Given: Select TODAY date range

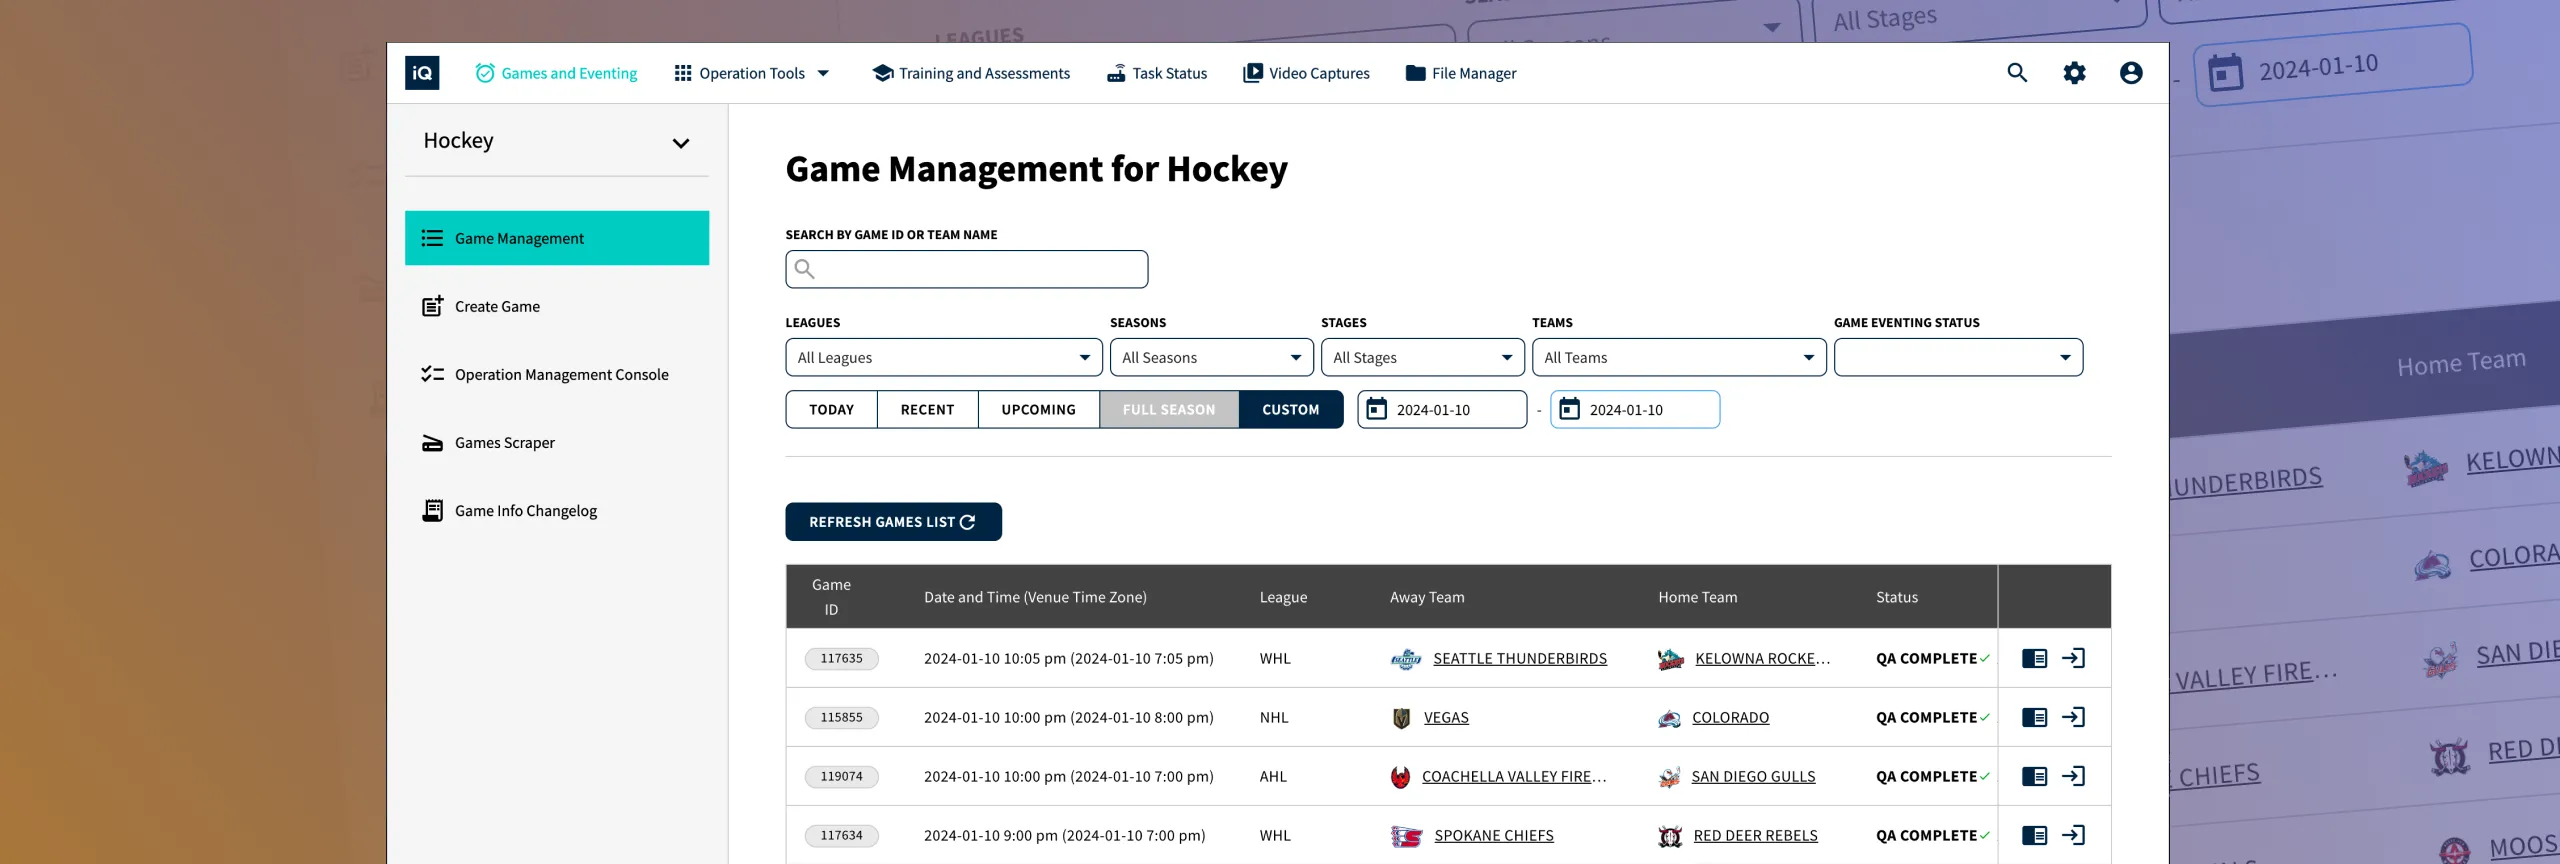Looking at the screenshot, I should (x=831, y=409).
